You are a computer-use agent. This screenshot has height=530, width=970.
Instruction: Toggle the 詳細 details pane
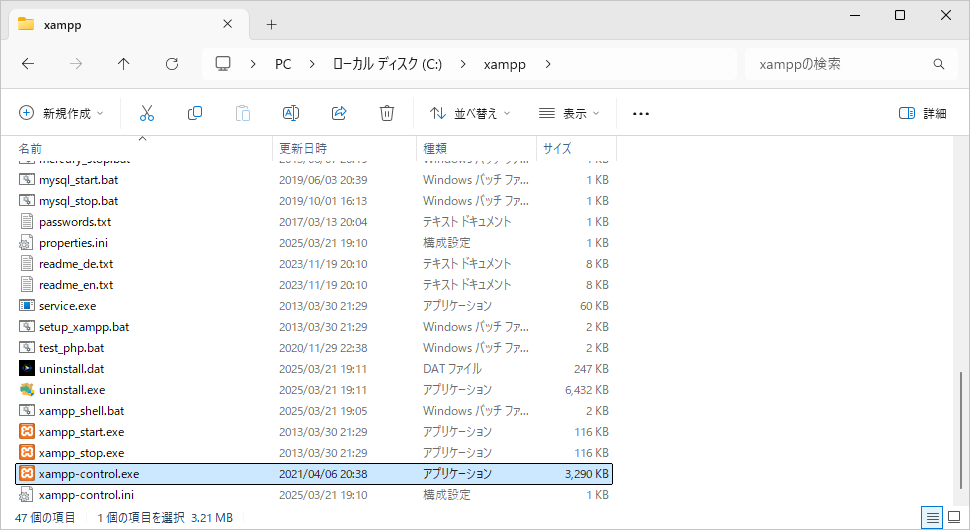point(923,113)
